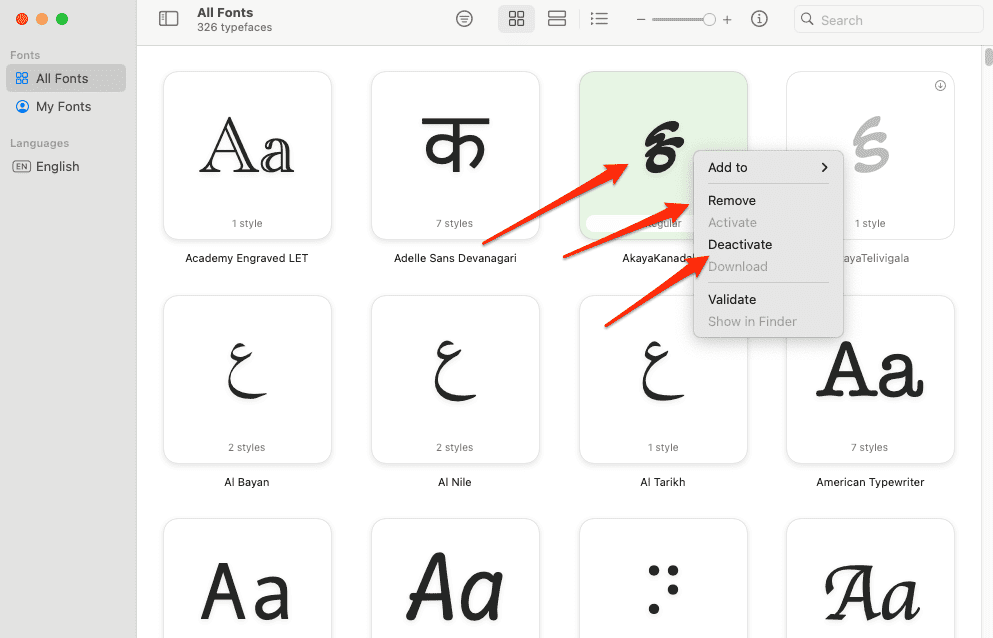This screenshot has width=993, height=638.
Task: Switch to grid view
Action: (x=516, y=19)
